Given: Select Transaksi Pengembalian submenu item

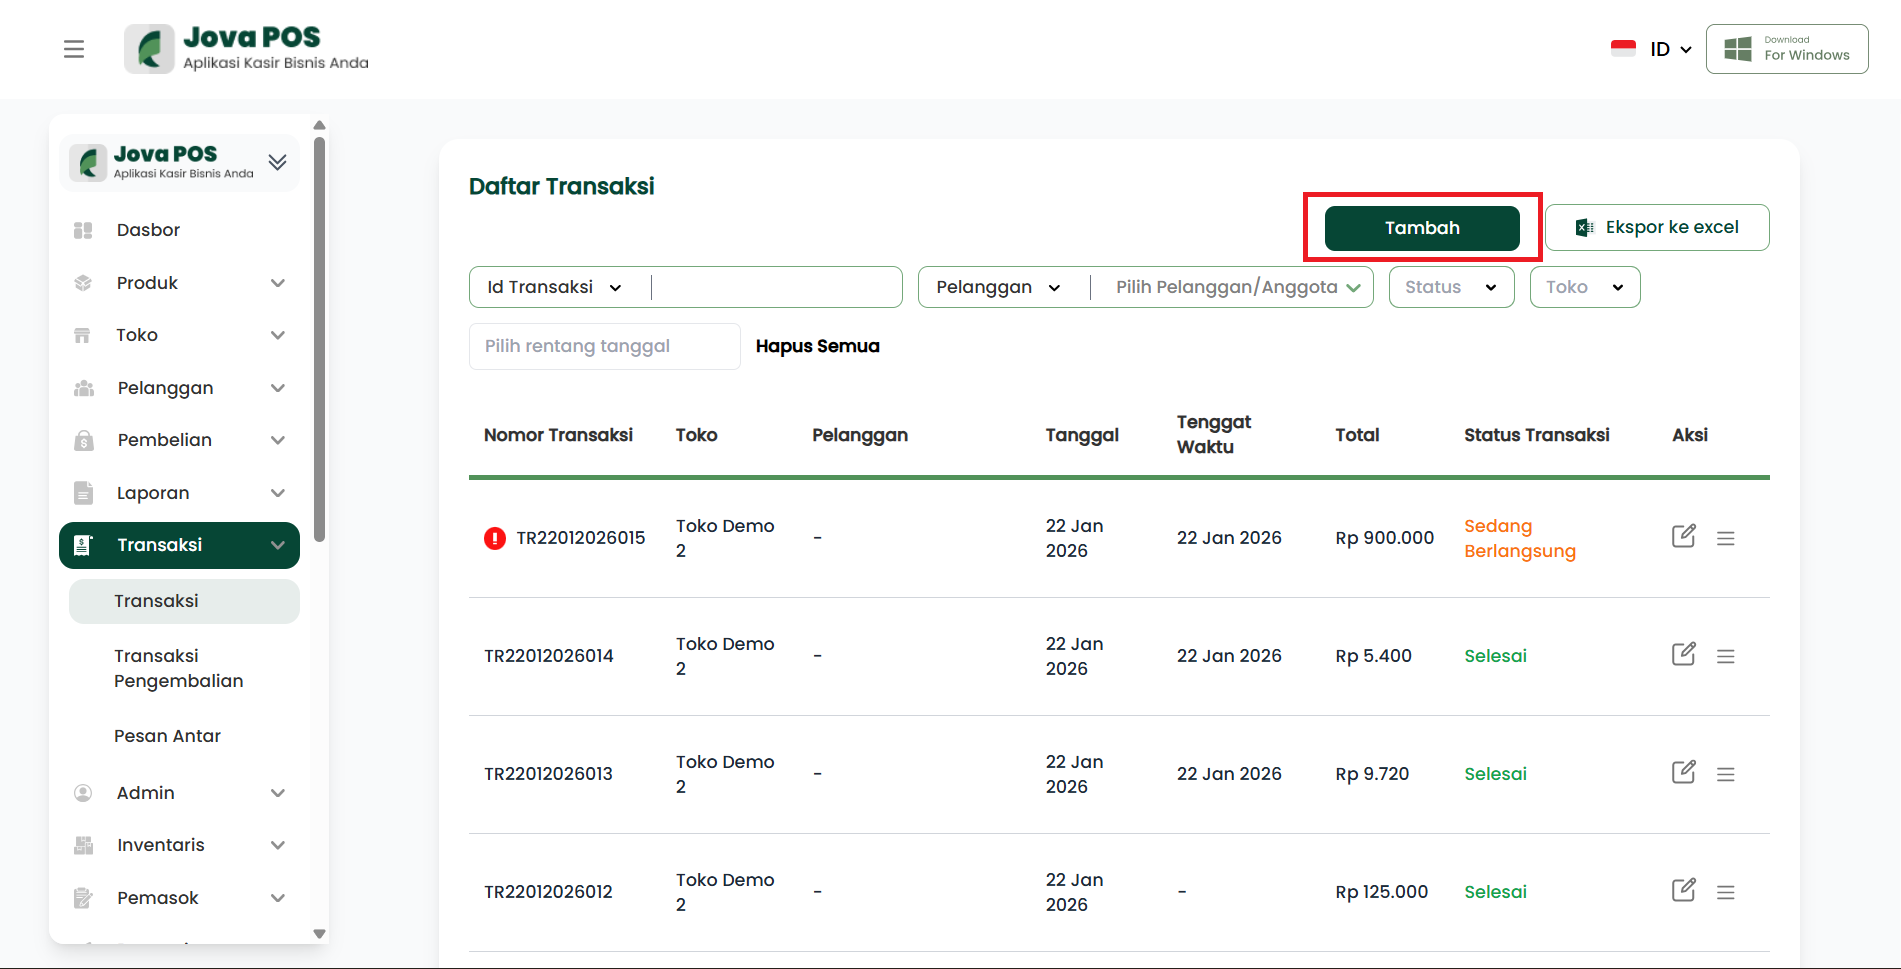Looking at the screenshot, I should (179, 668).
